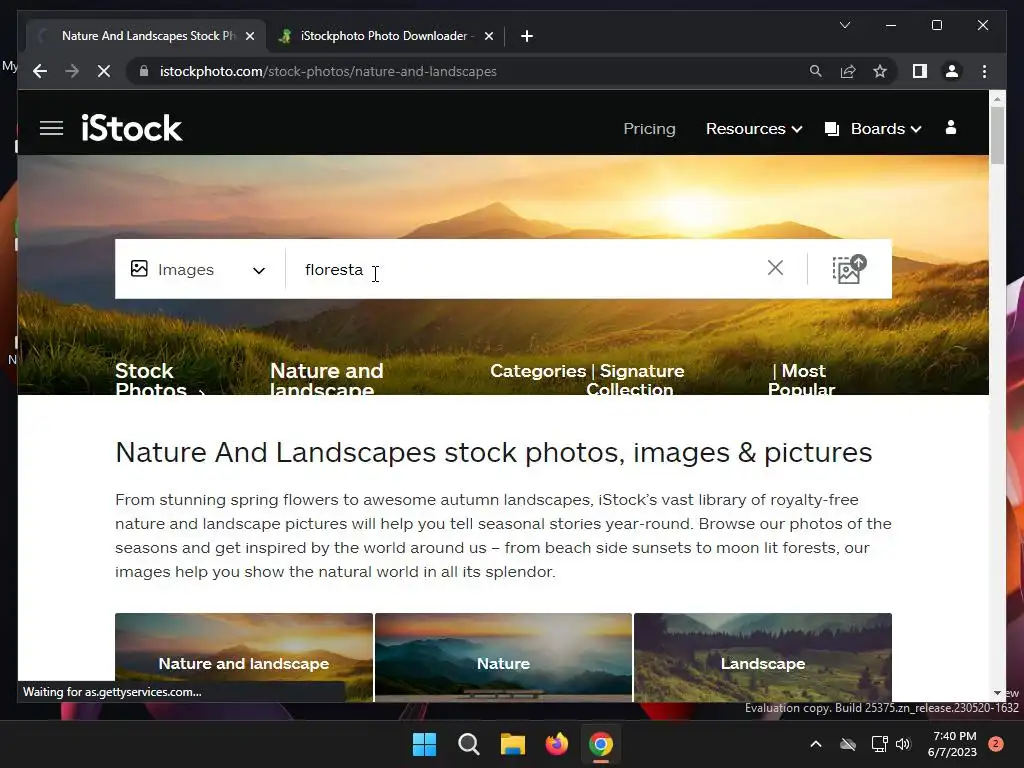Close the iStockphoto Photo Downloader tab
This screenshot has width=1024, height=768.
click(x=488, y=36)
